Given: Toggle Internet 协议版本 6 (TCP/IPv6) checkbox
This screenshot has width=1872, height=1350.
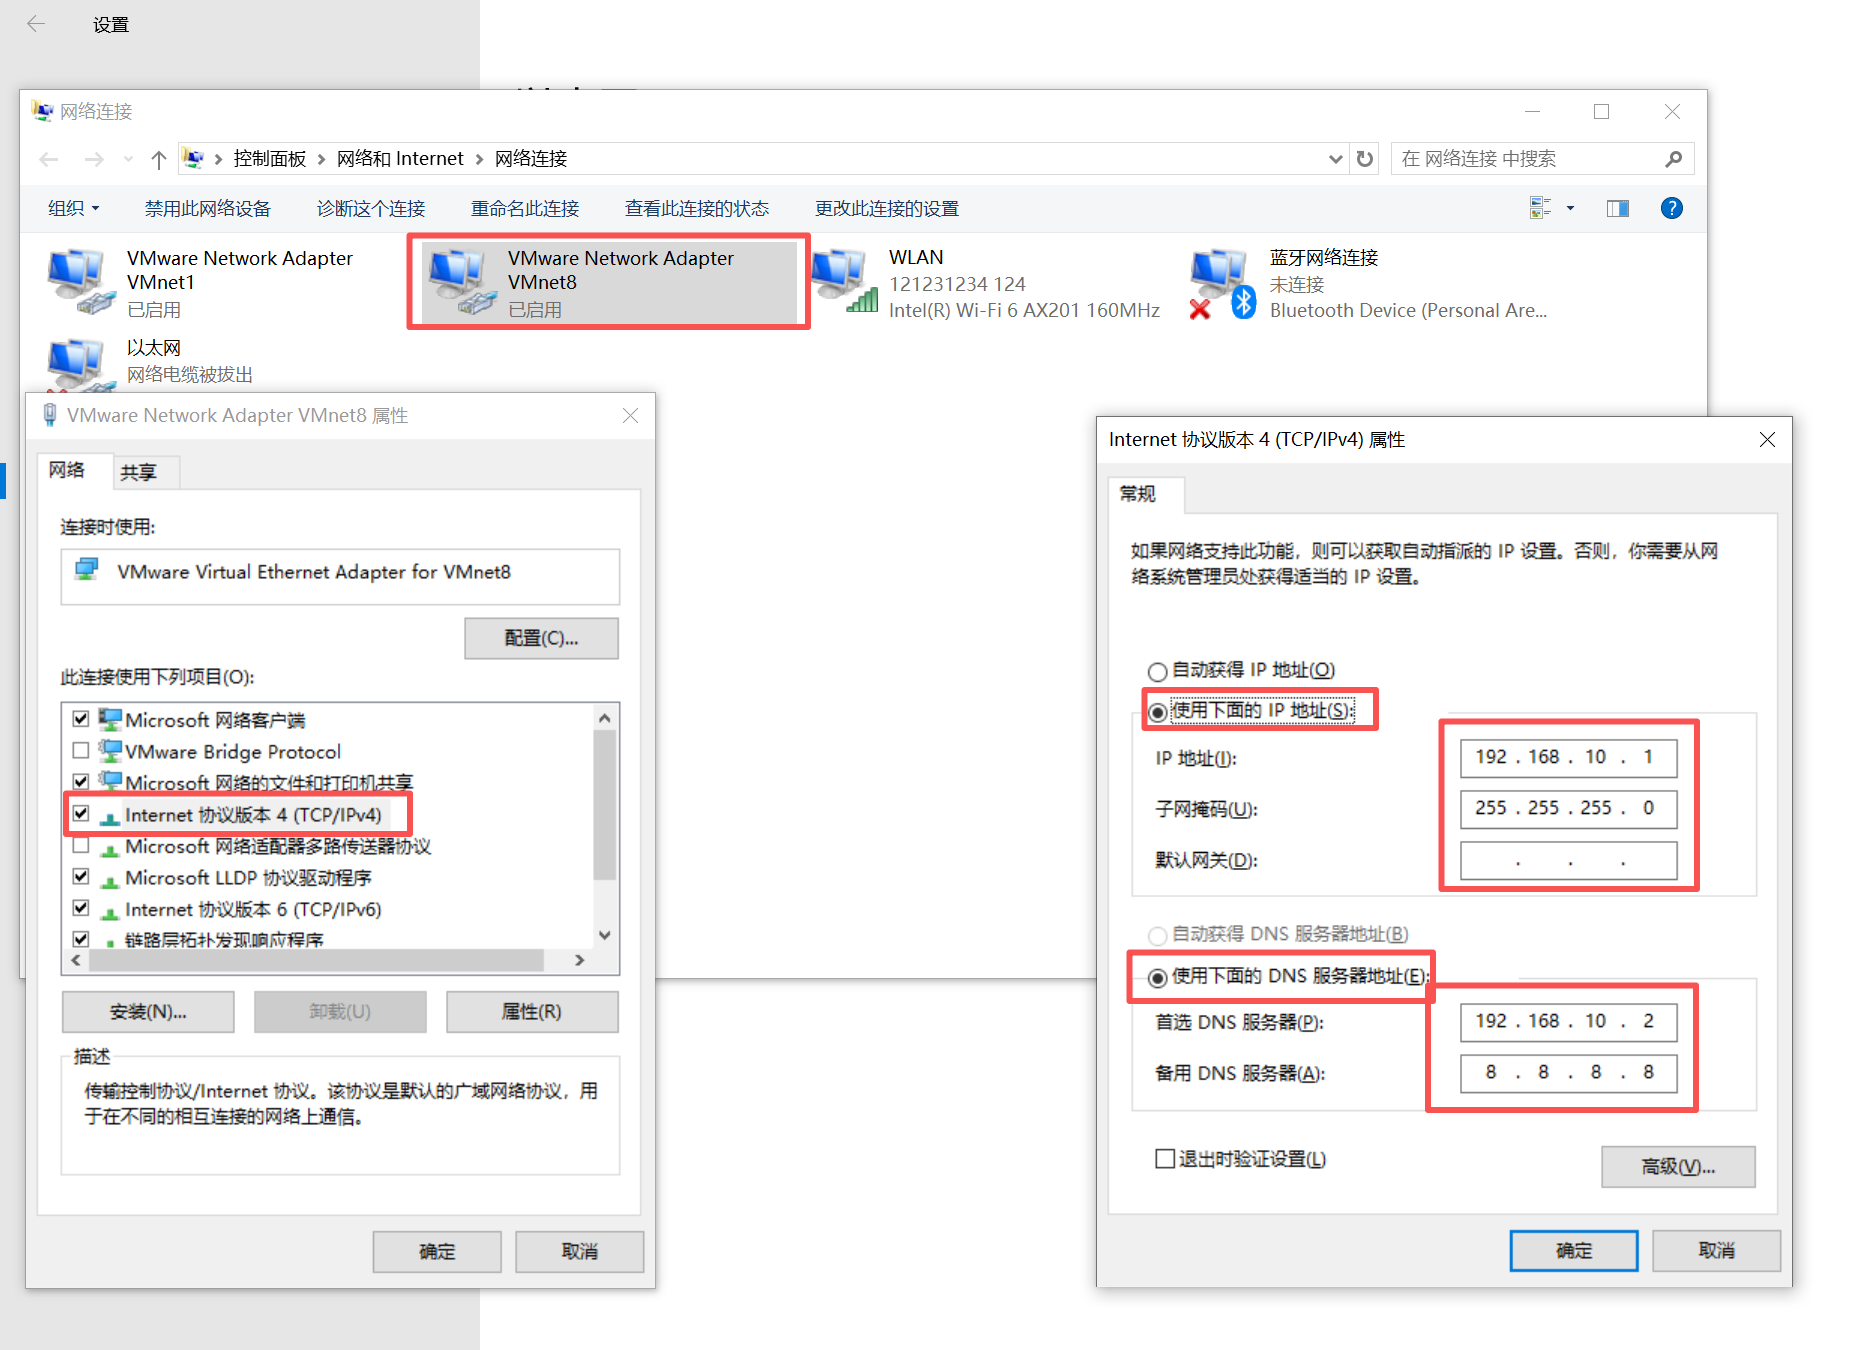Looking at the screenshot, I should click(81, 908).
